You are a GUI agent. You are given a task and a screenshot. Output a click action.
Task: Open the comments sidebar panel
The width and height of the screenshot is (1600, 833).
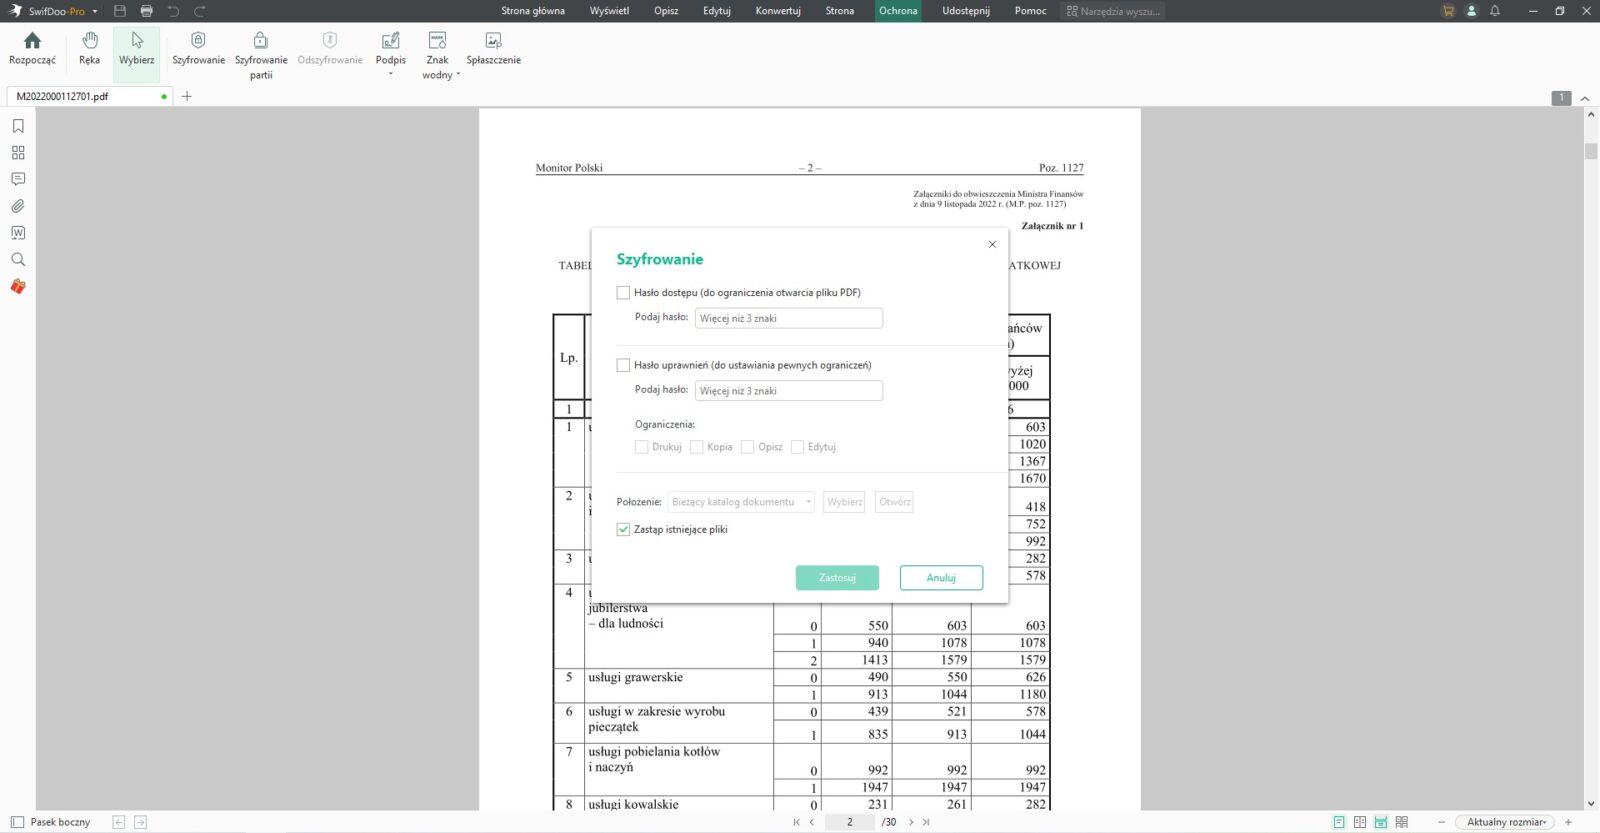point(18,179)
